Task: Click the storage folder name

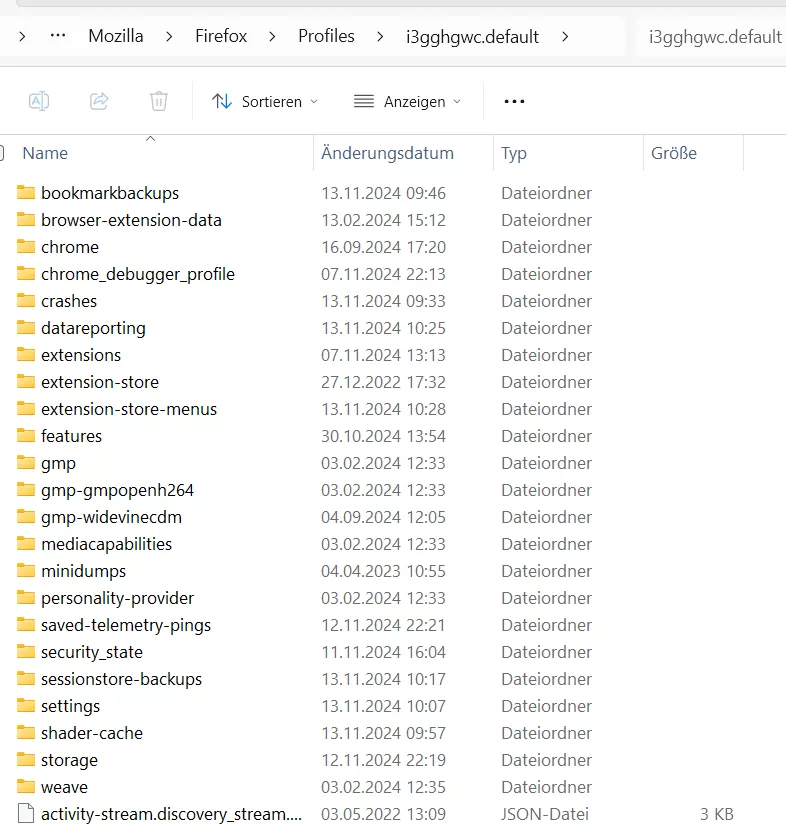Action: (70, 761)
